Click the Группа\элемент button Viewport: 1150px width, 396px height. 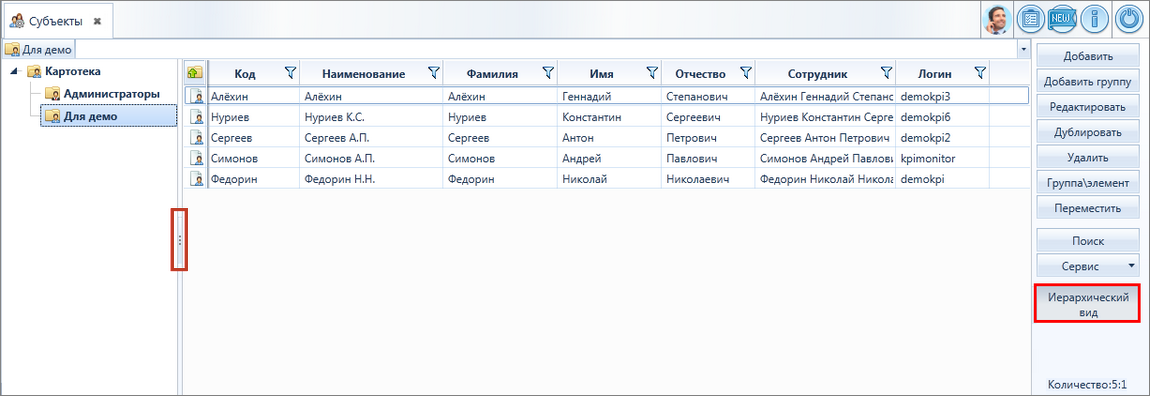pos(1088,183)
